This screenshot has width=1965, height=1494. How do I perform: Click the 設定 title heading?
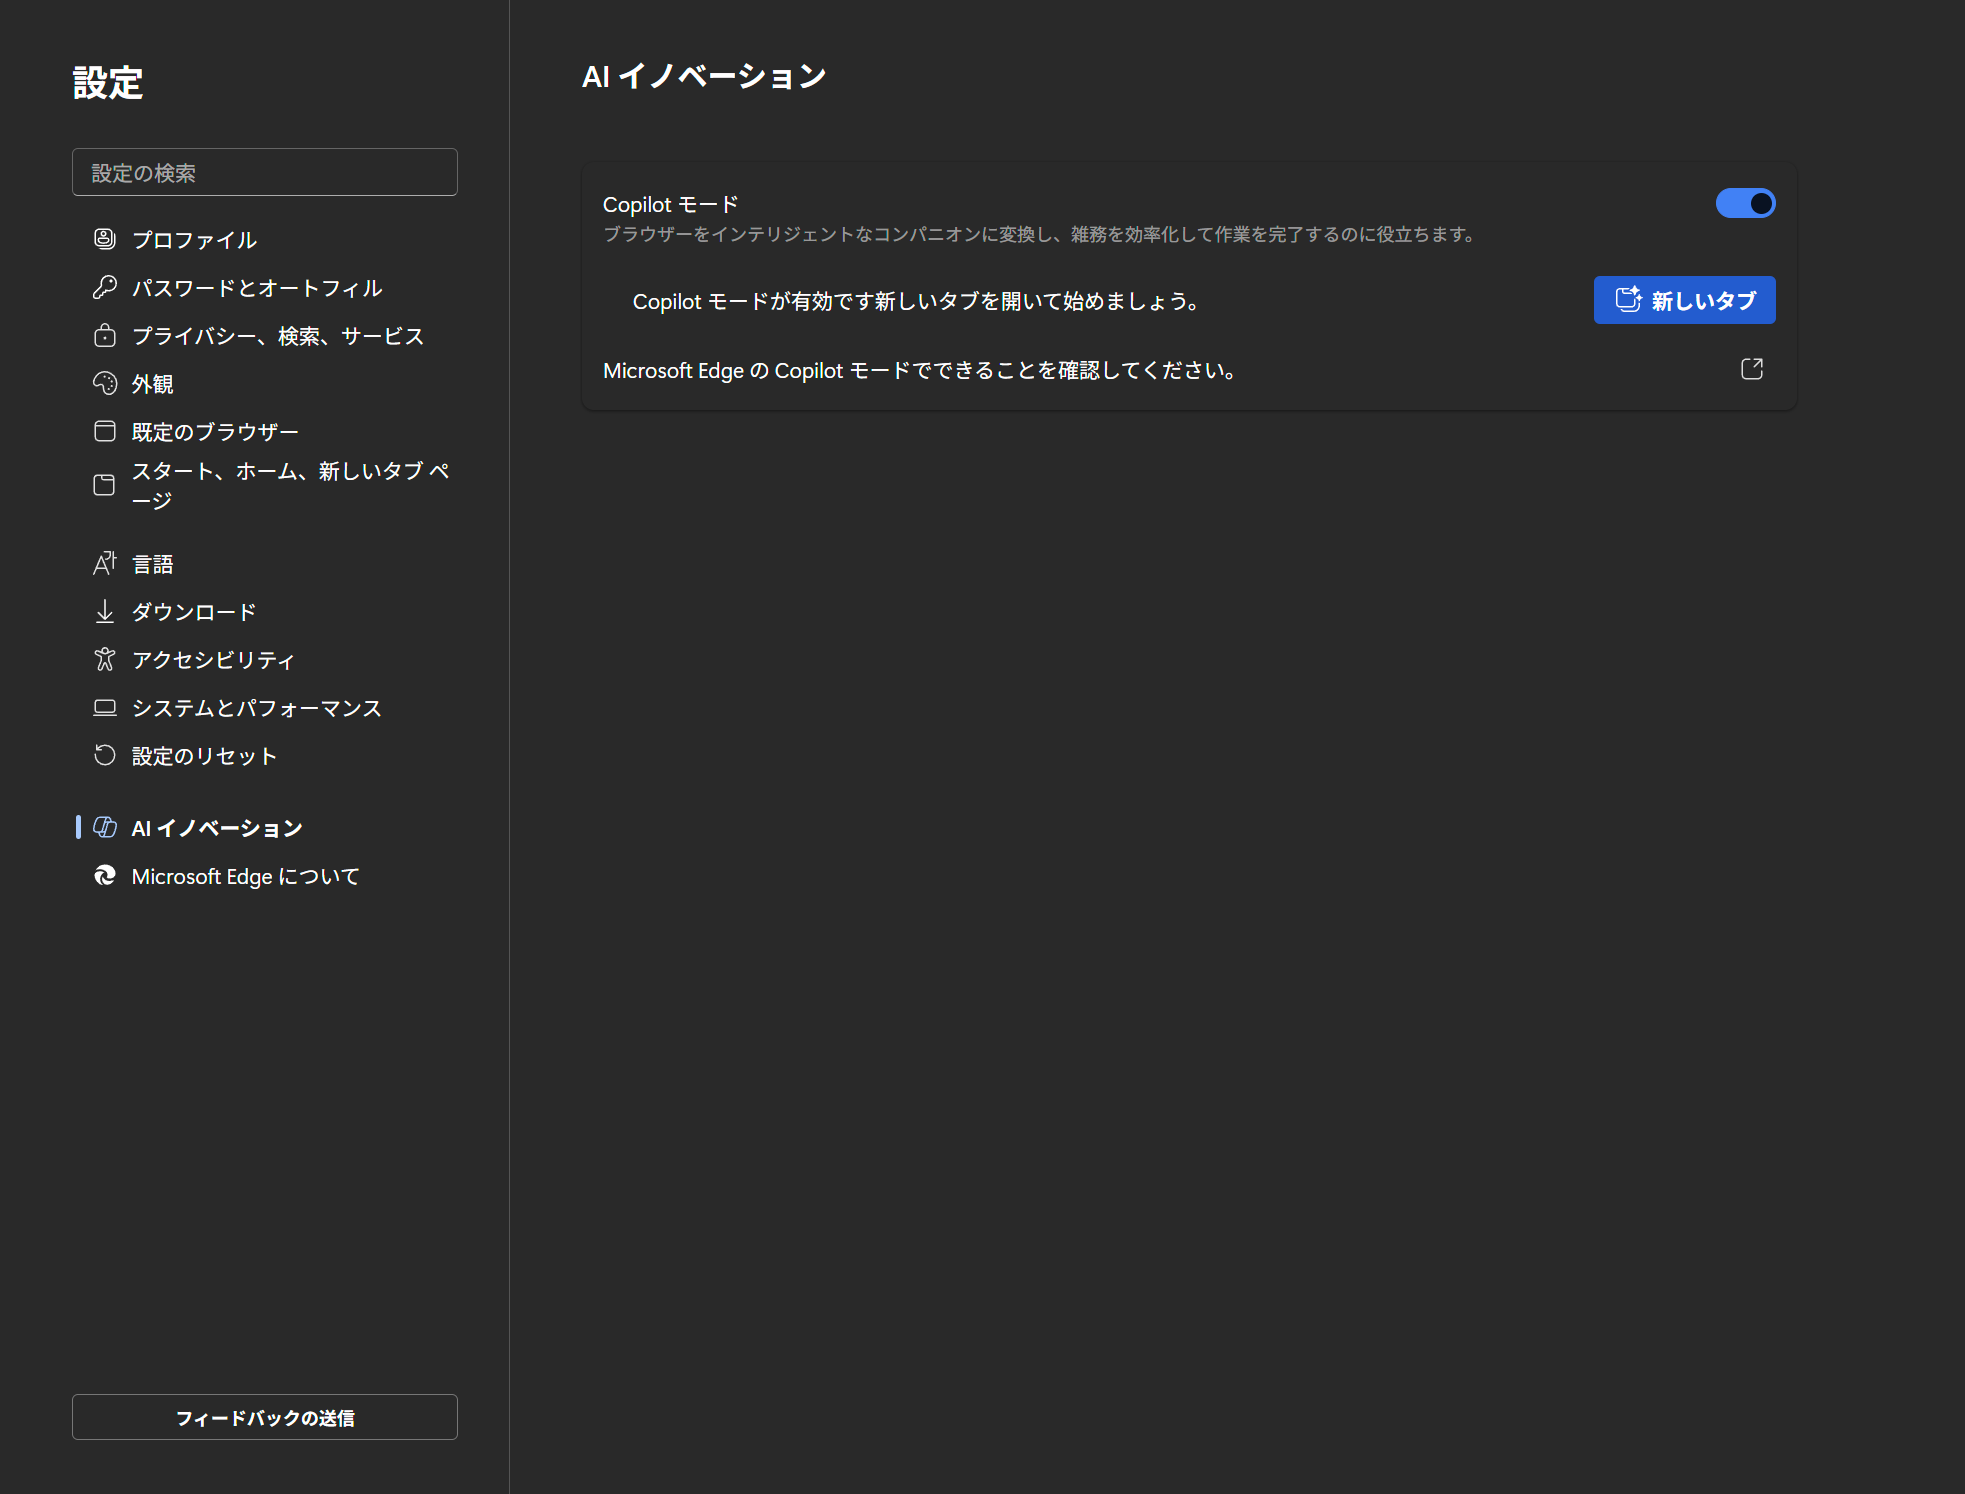tap(108, 83)
